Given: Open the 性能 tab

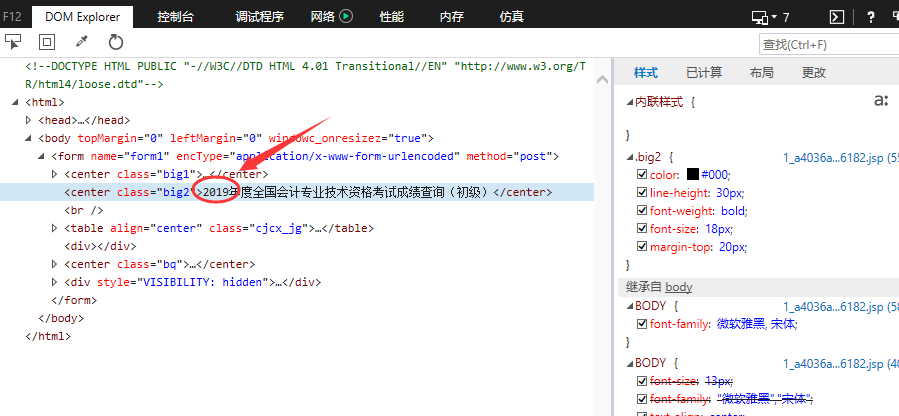Looking at the screenshot, I should pyautogui.click(x=392, y=17).
